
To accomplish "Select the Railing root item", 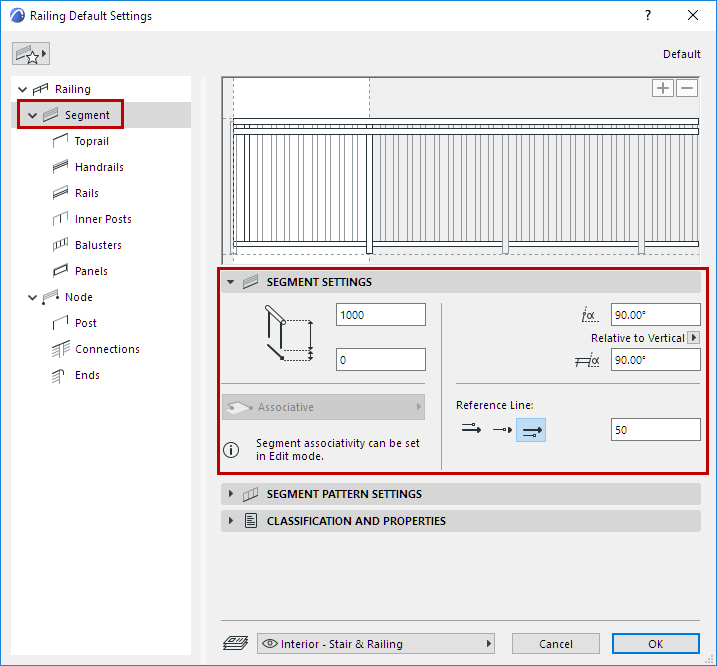I will (x=73, y=89).
